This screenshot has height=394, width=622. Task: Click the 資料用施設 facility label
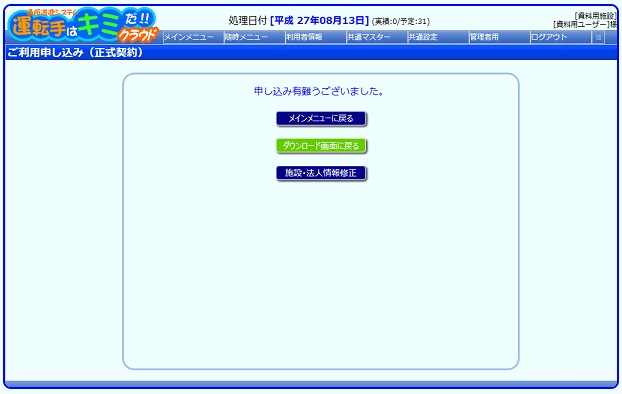(595, 16)
